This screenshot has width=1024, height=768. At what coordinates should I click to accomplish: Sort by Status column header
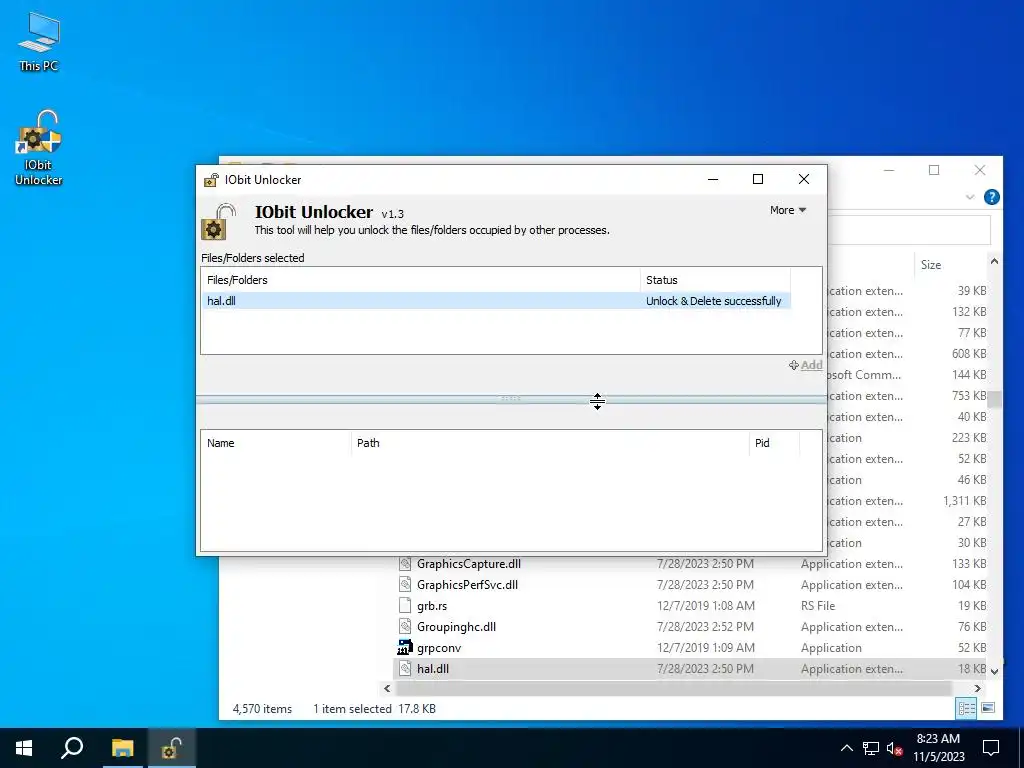click(715, 280)
